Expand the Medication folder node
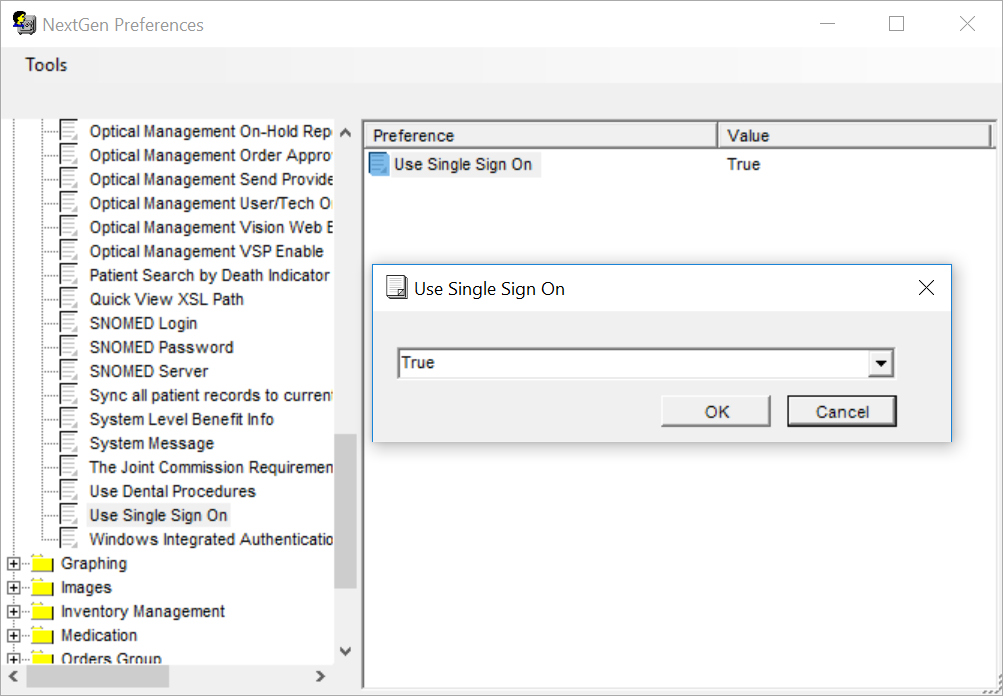The width and height of the screenshot is (1003, 696). pyautogui.click(x=13, y=635)
